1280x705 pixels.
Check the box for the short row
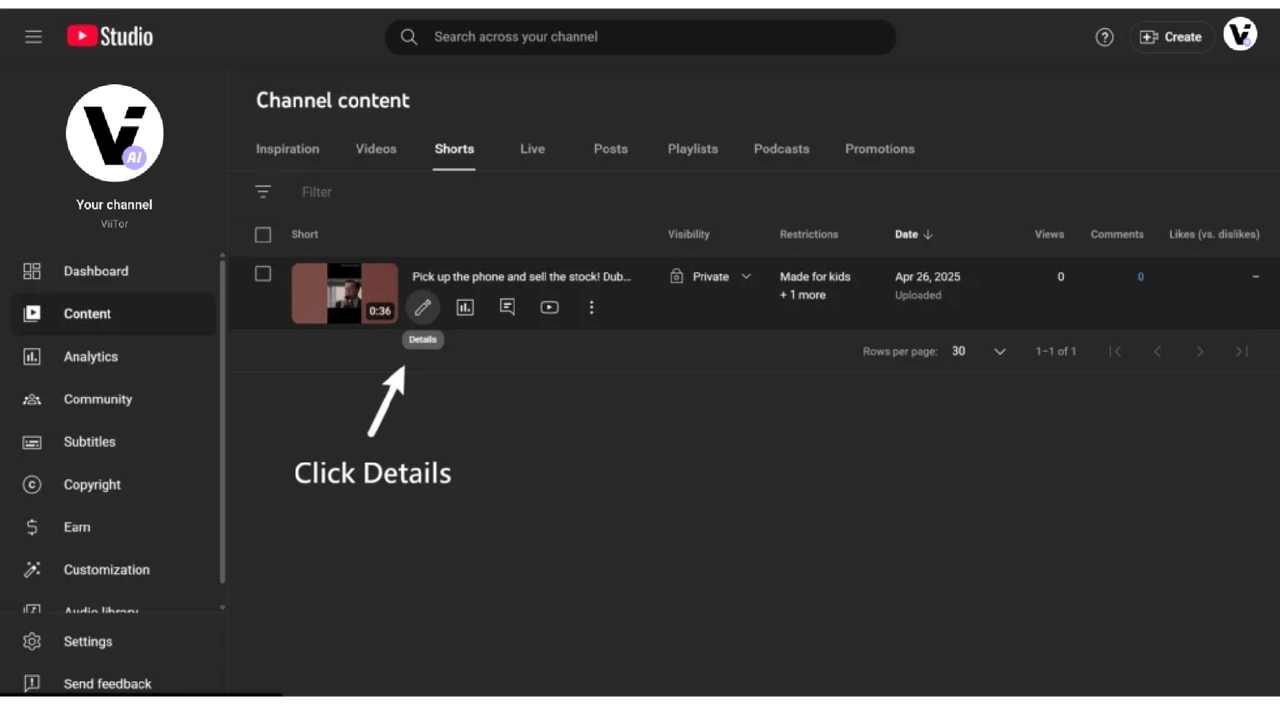(x=263, y=274)
